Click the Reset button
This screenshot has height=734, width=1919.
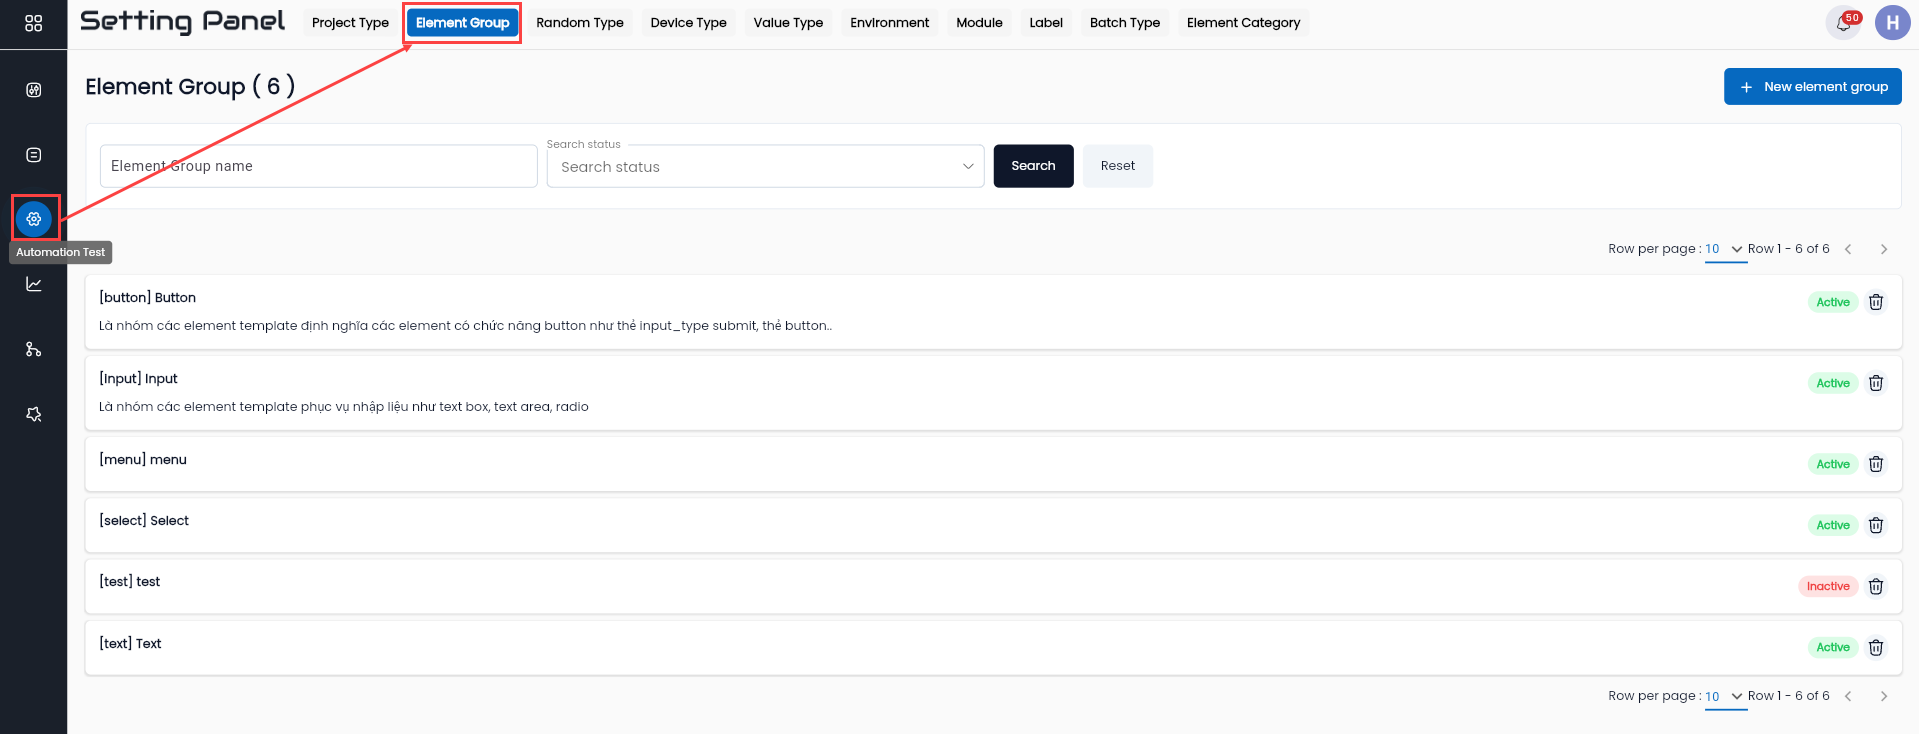pos(1118,166)
